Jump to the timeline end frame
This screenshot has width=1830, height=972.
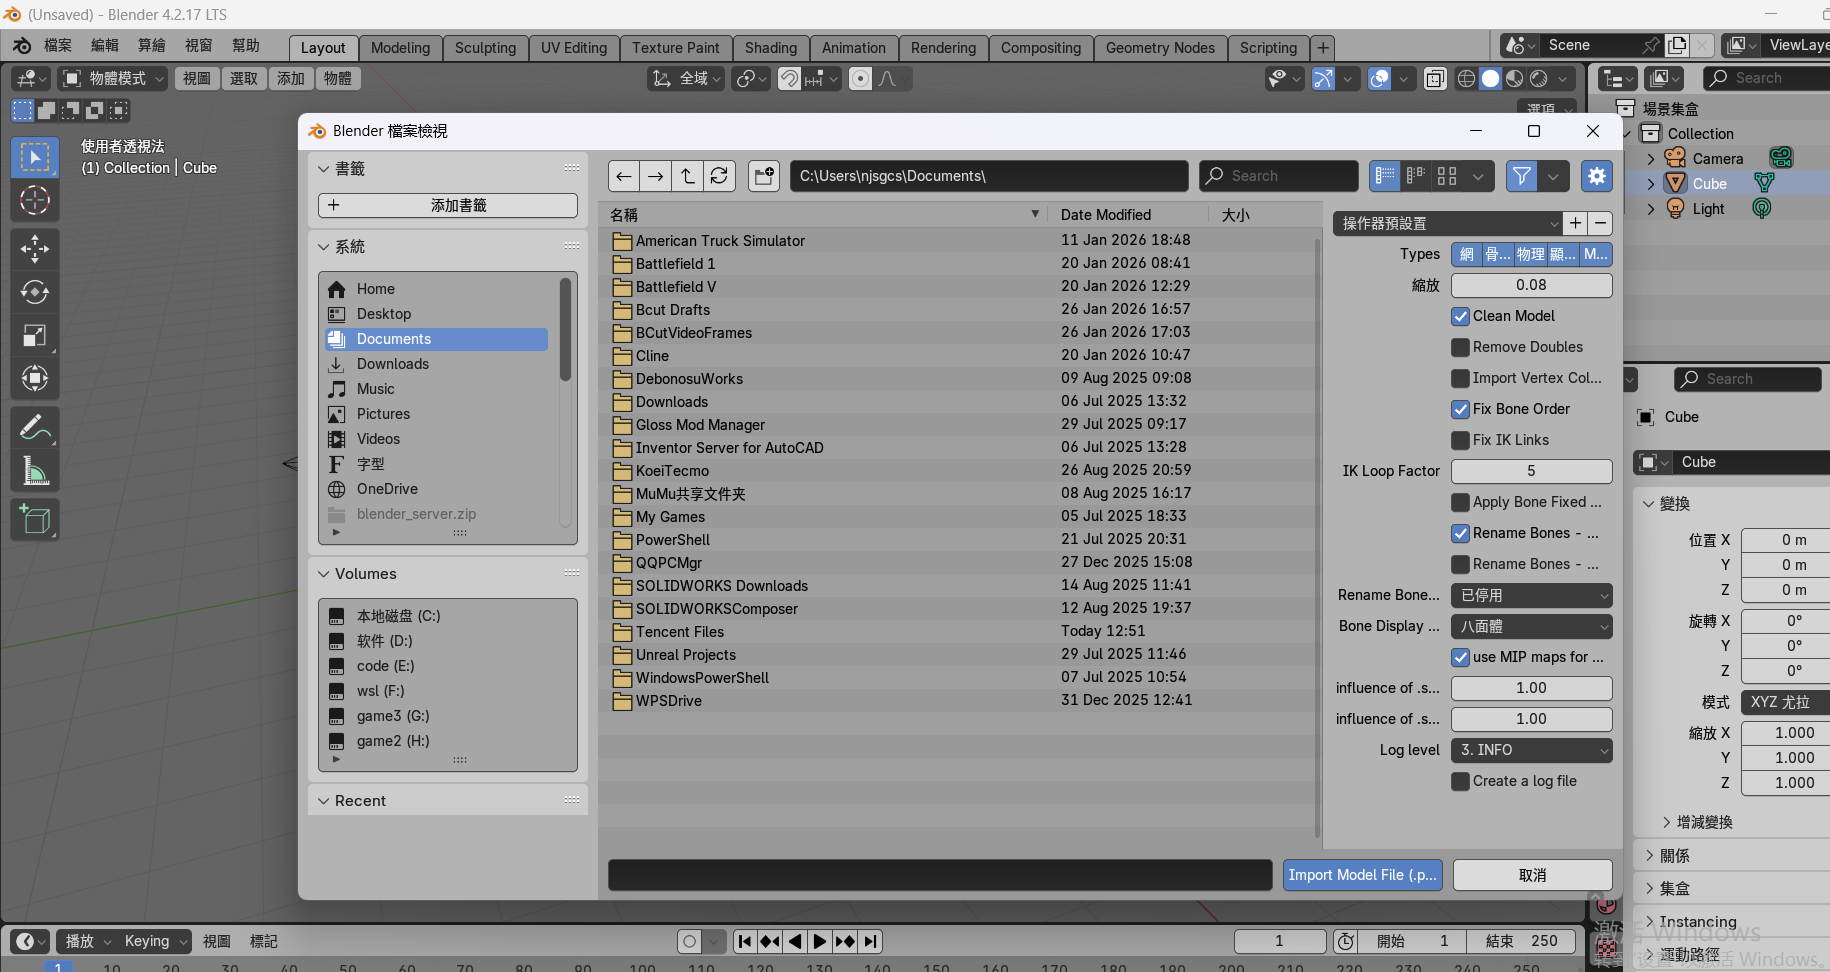[871, 941]
